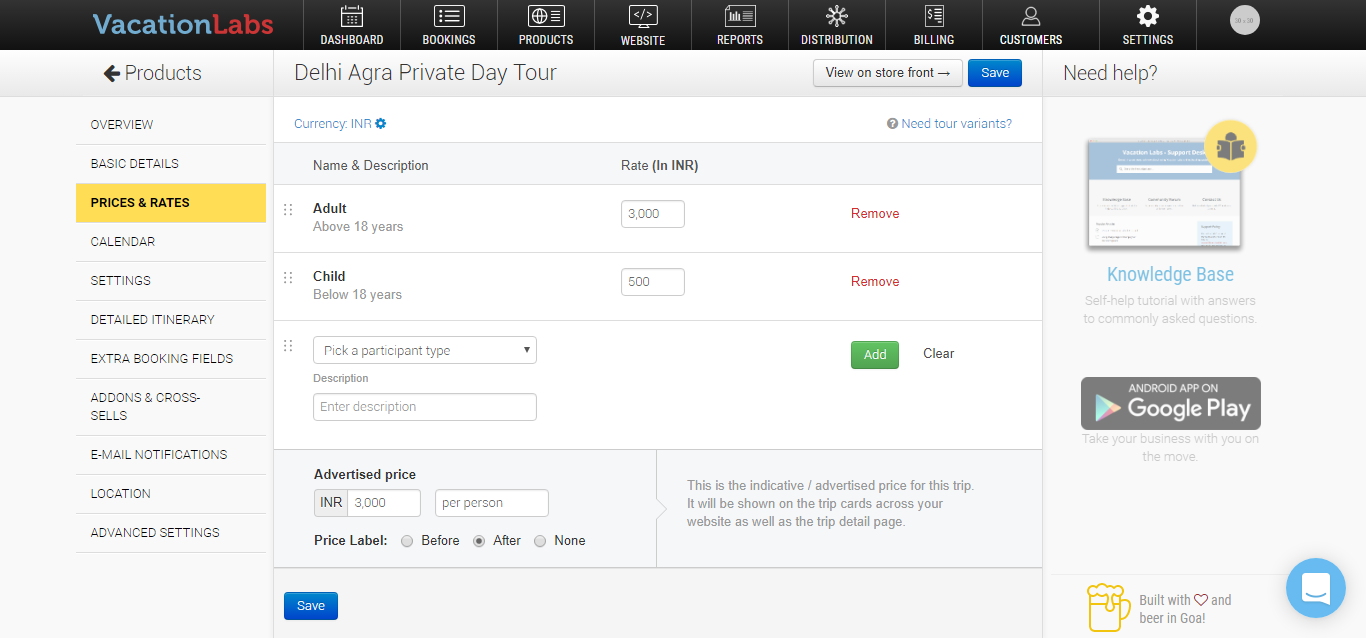Click the currency INR gear icon
The height and width of the screenshot is (638, 1366).
pos(381,124)
